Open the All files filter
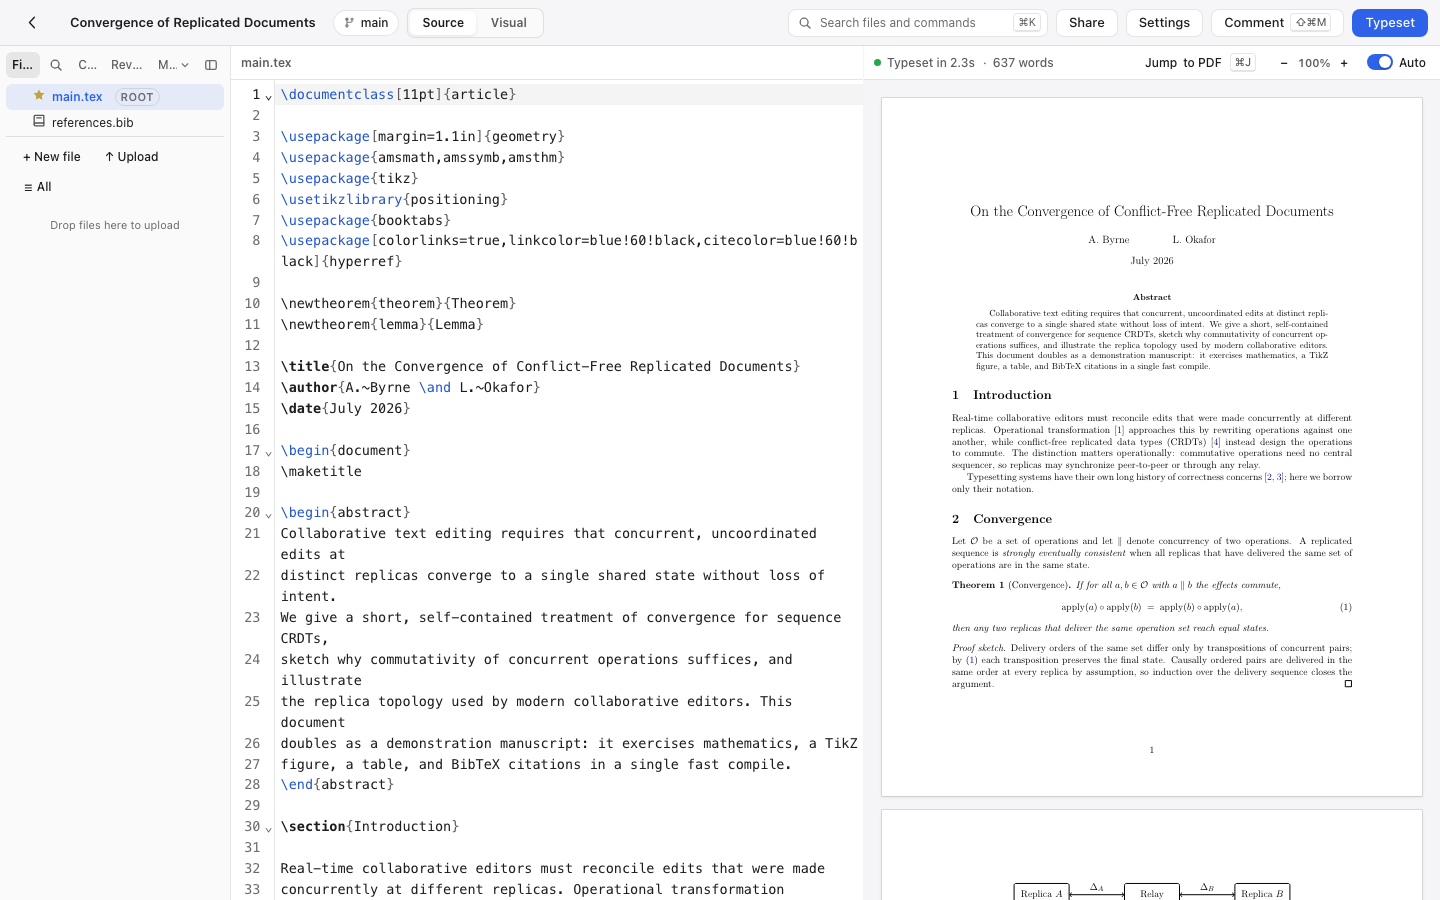The height and width of the screenshot is (900, 1440). [x=37, y=187]
